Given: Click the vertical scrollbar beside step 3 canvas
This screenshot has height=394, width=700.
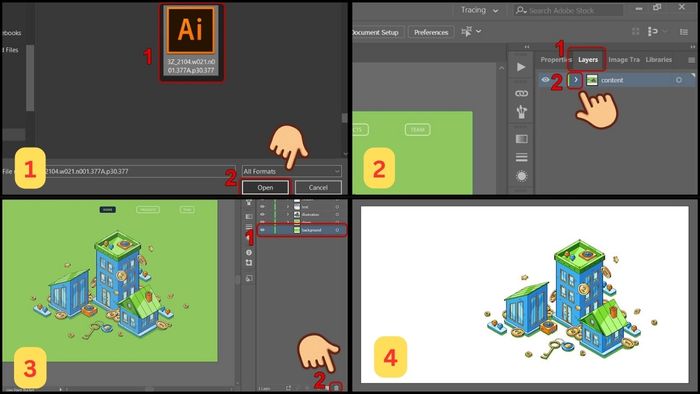Looking at the screenshot, I should 238,279.
